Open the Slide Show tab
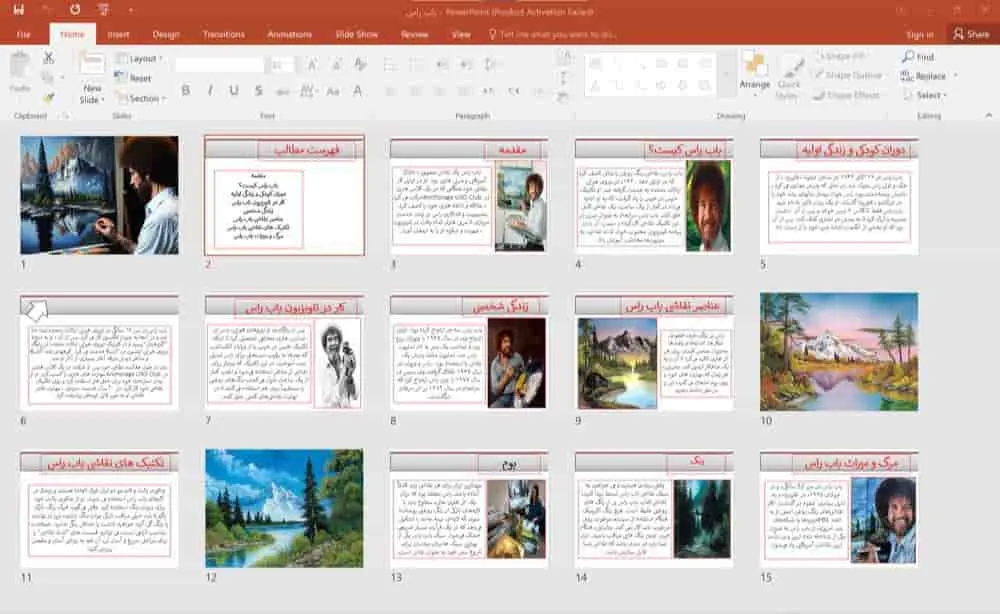 (356, 34)
